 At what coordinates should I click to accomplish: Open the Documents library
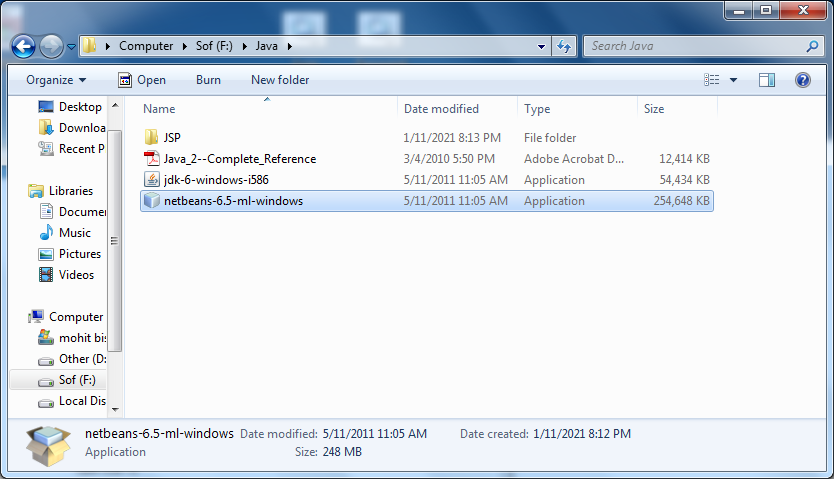pyautogui.click(x=72, y=212)
